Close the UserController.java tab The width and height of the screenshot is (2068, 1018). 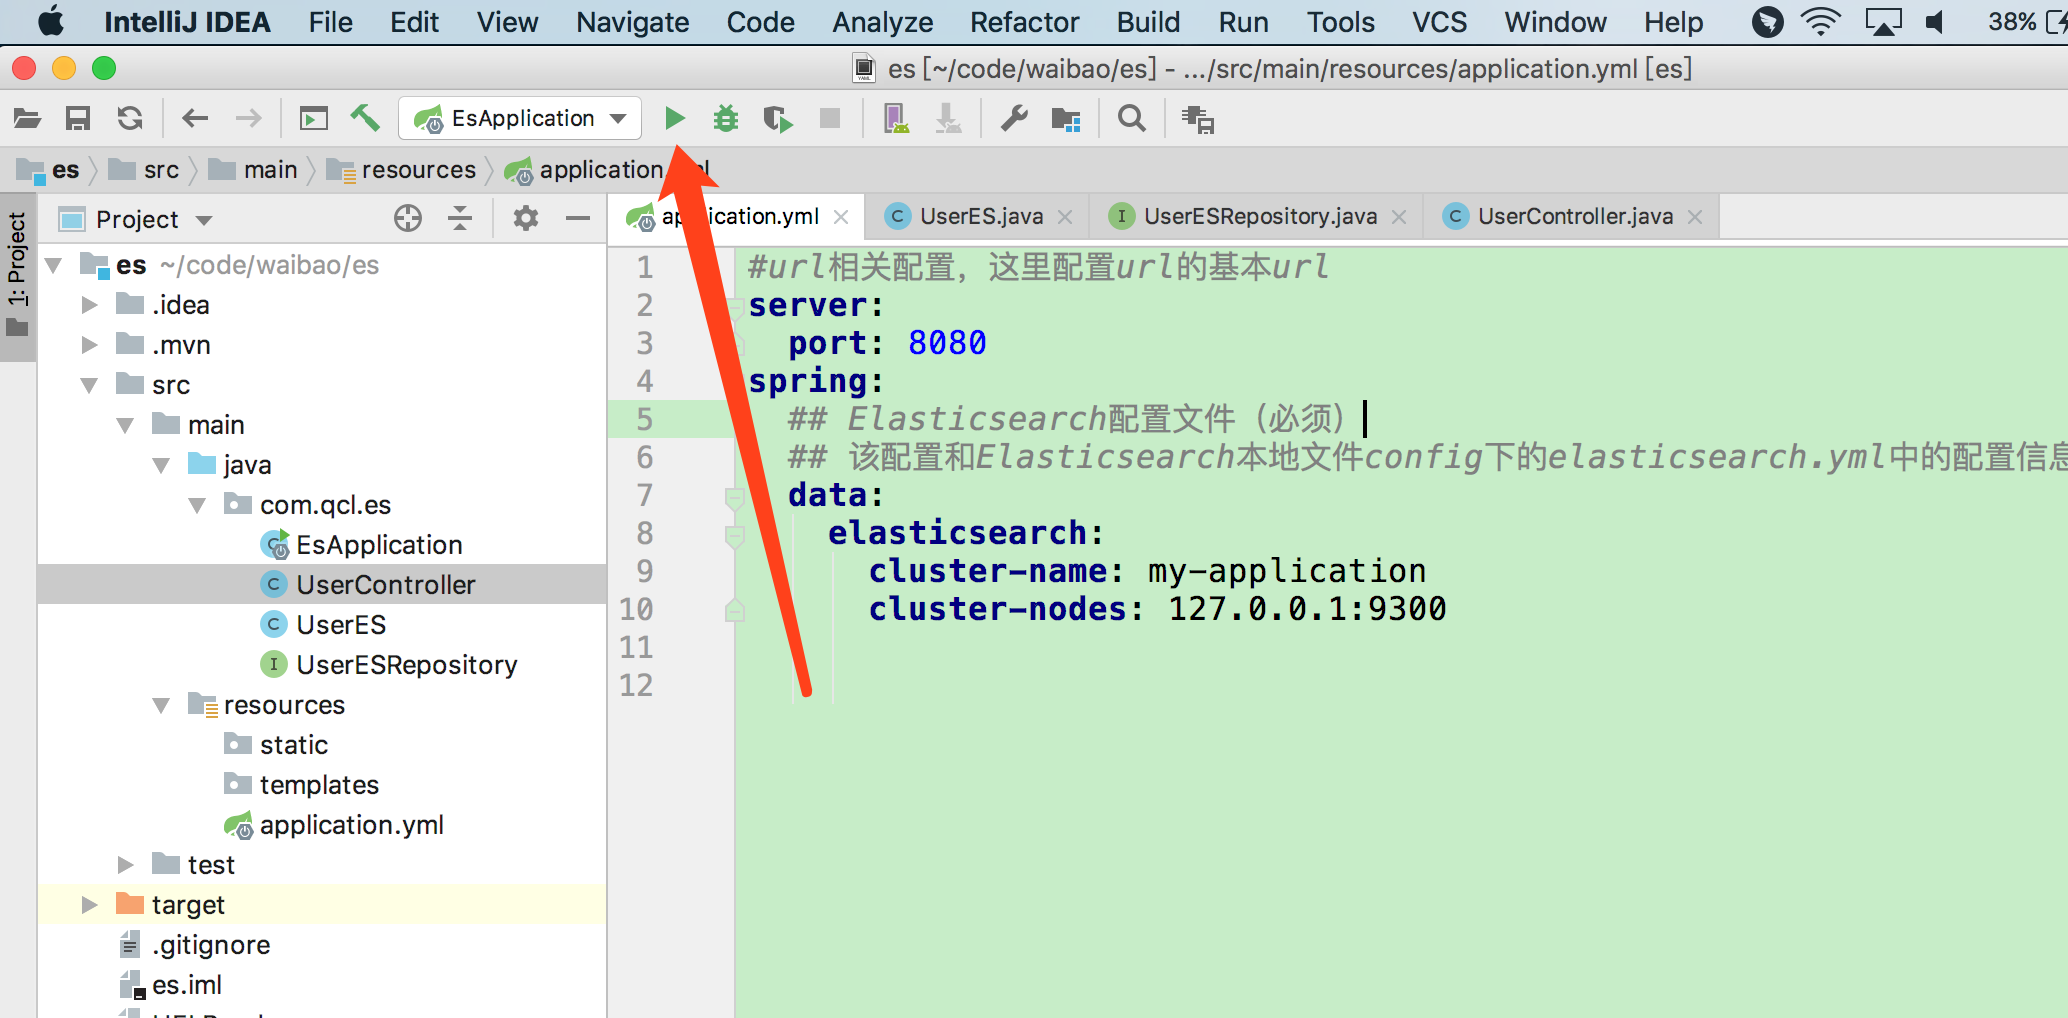coord(1695,217)
